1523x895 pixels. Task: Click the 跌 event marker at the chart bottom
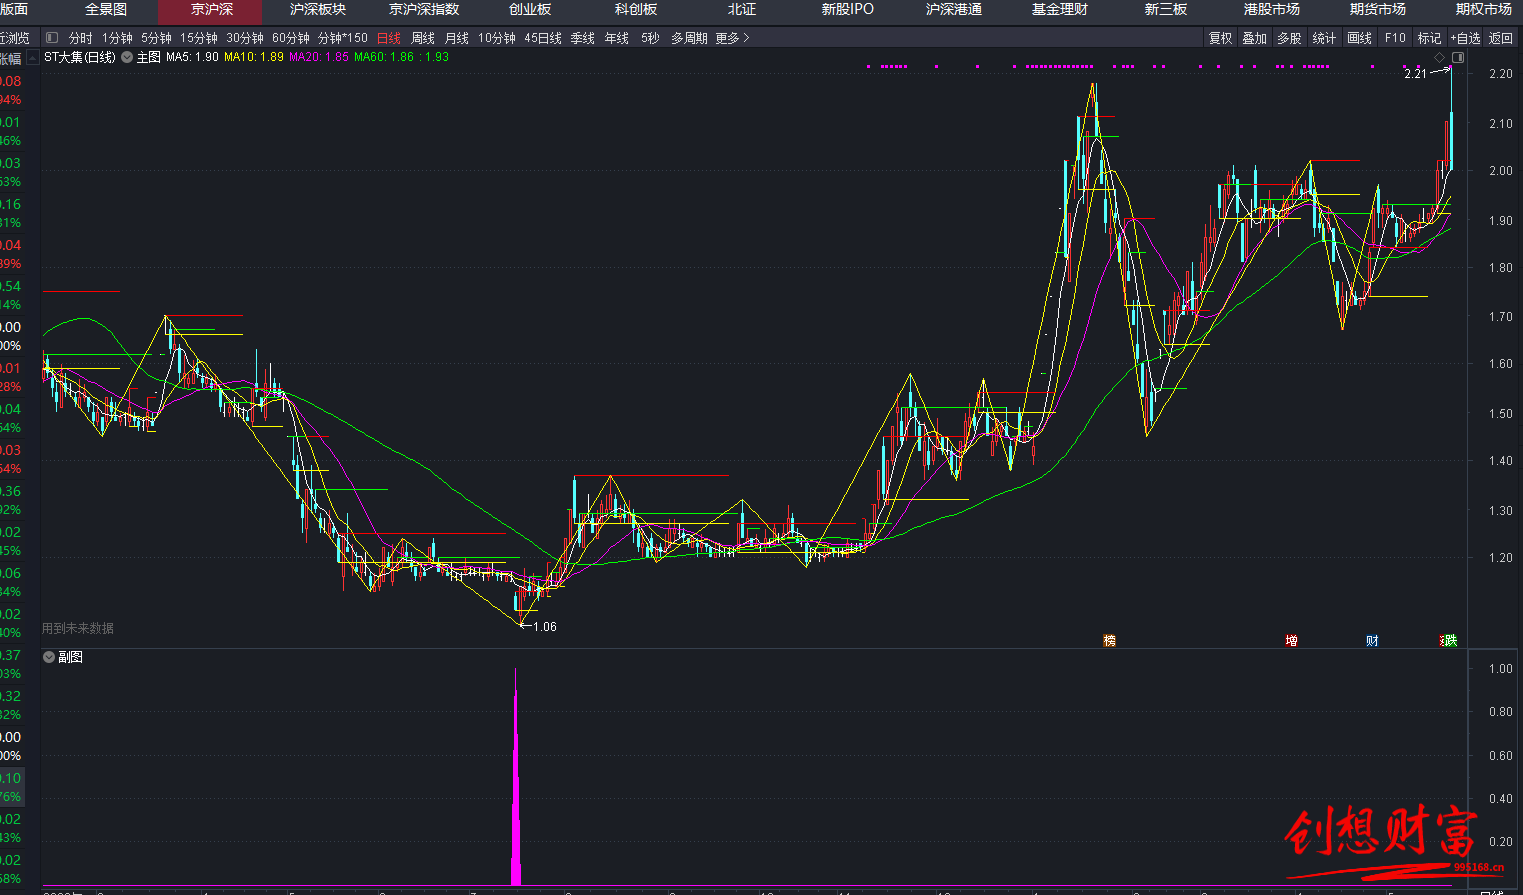(x=1449, y=640)
